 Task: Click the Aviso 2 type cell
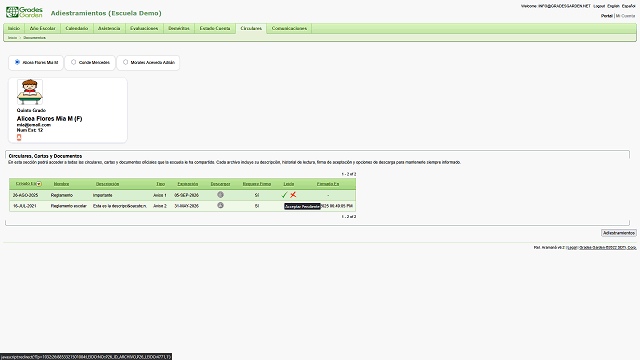click(x=160, y=206)
